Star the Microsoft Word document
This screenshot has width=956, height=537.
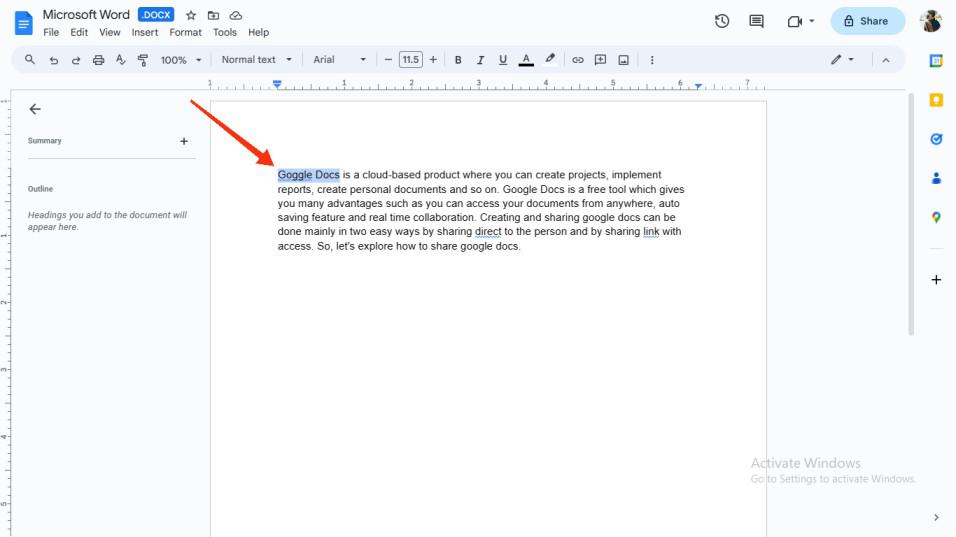pos(191,15)
